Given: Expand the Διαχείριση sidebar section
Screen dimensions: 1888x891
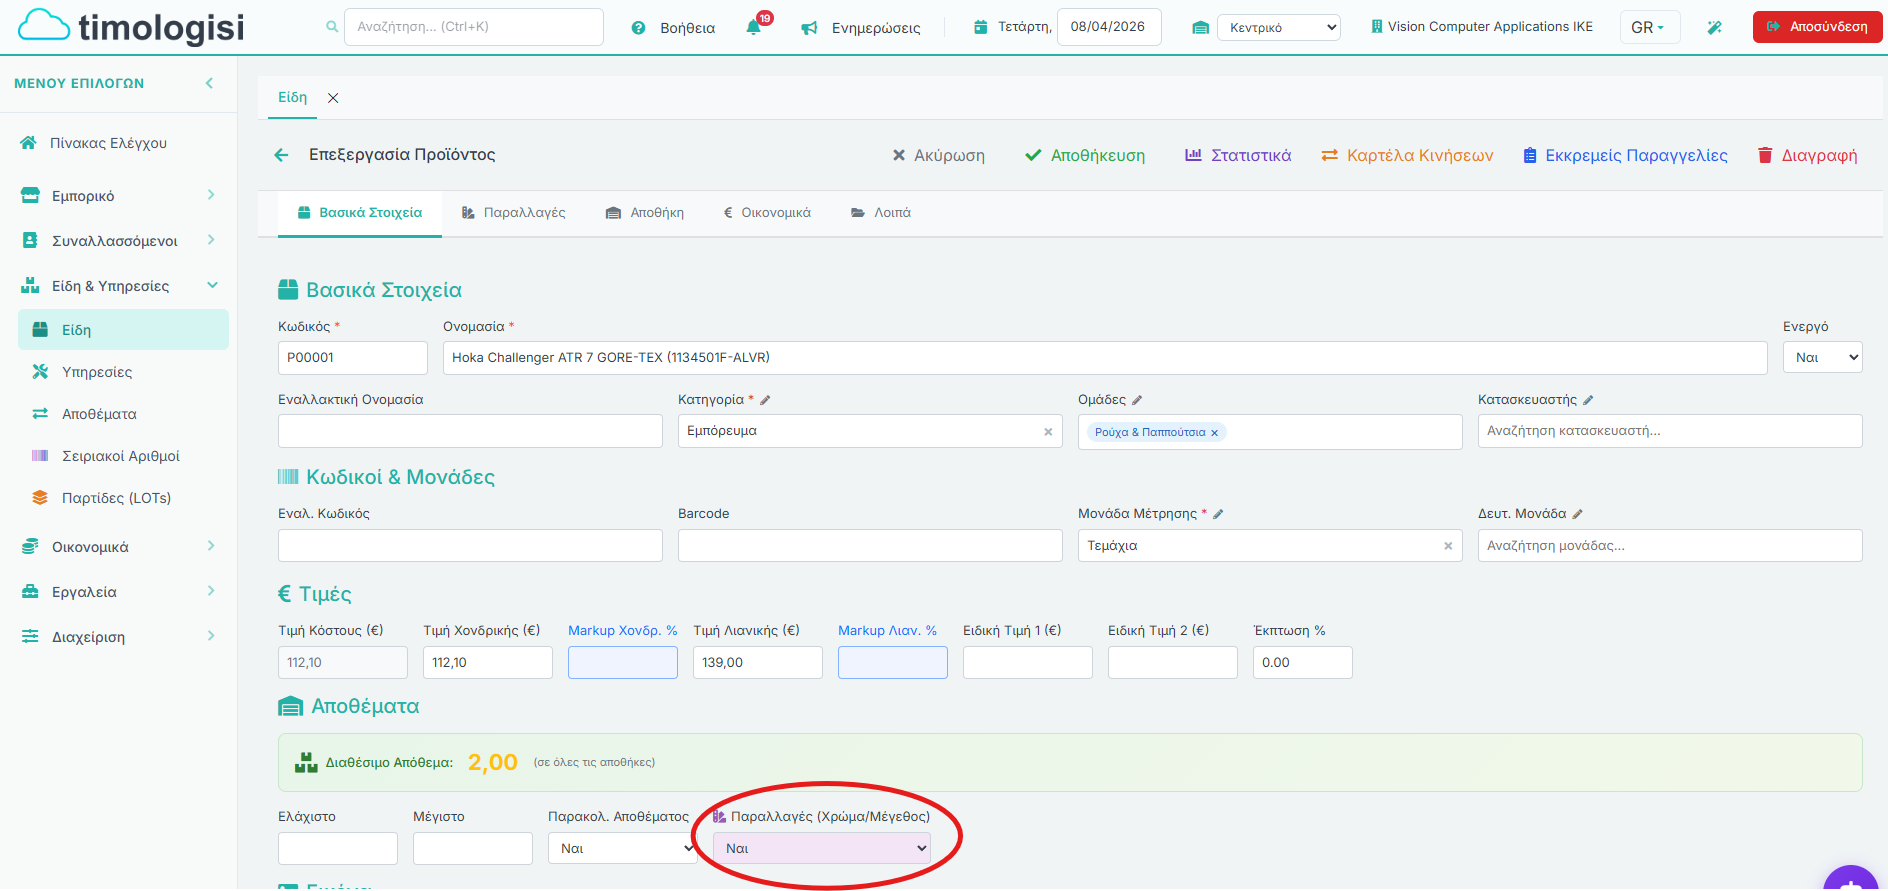Looking at the screenshot, I should click(x=119, y=637).
